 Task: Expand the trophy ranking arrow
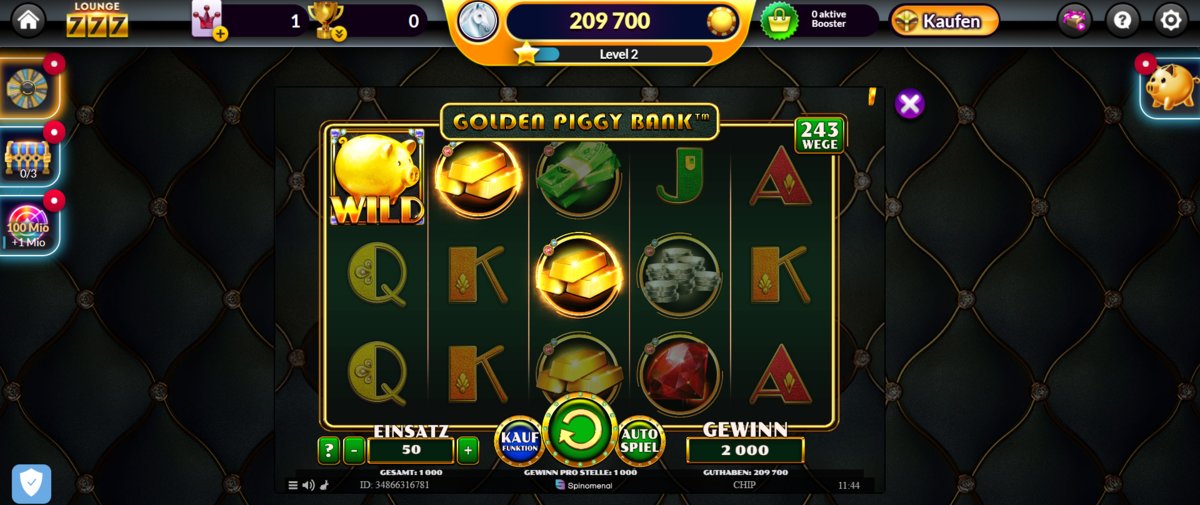[339, 33]
